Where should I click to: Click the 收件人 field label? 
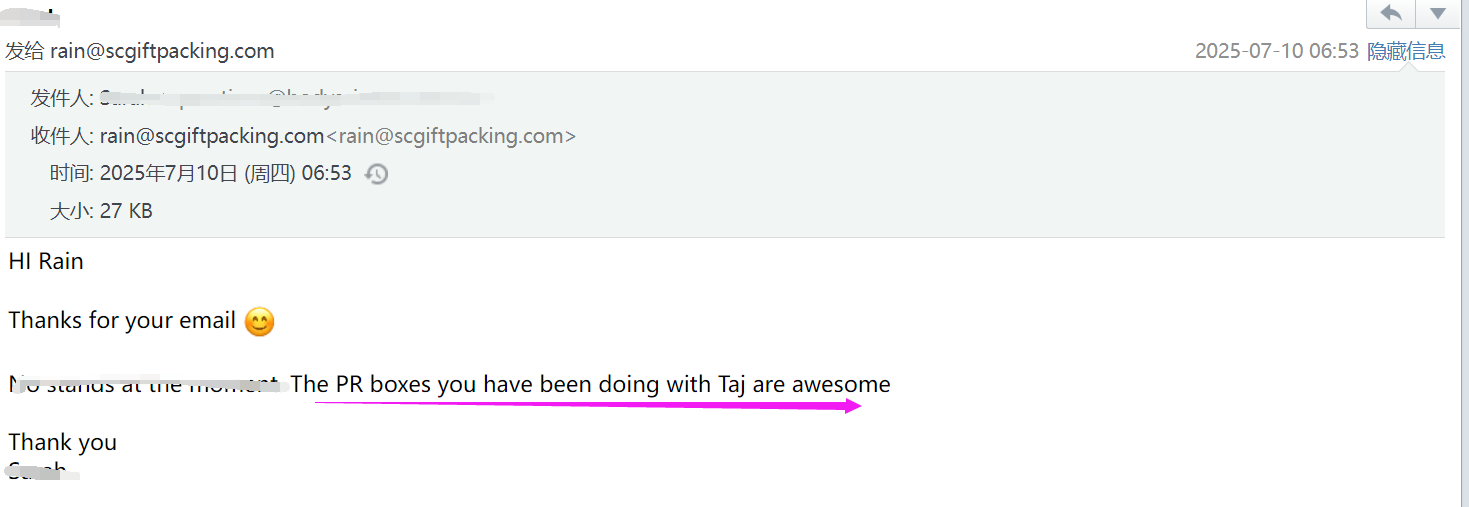point(62,136)
